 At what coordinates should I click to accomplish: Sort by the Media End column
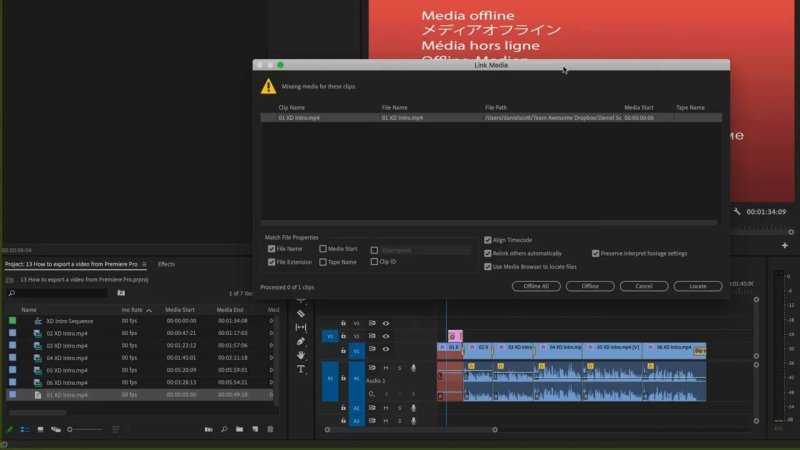point(230,310)
